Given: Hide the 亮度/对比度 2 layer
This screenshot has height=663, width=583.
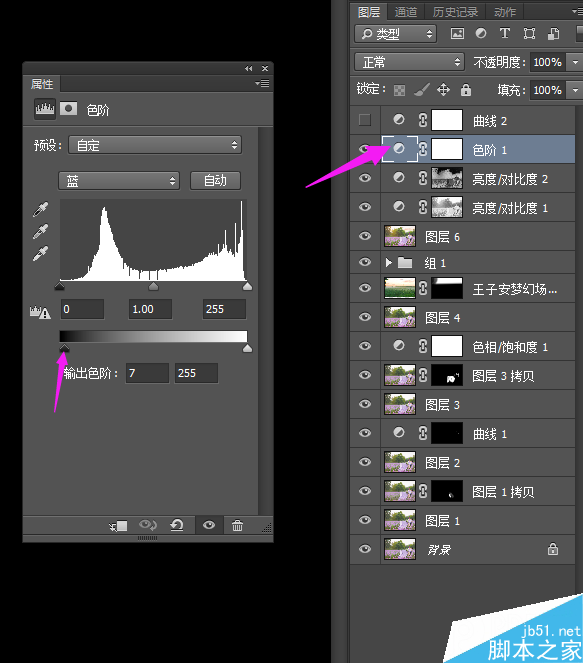Looking at the screenshot, I should click(x=364, y=178).
